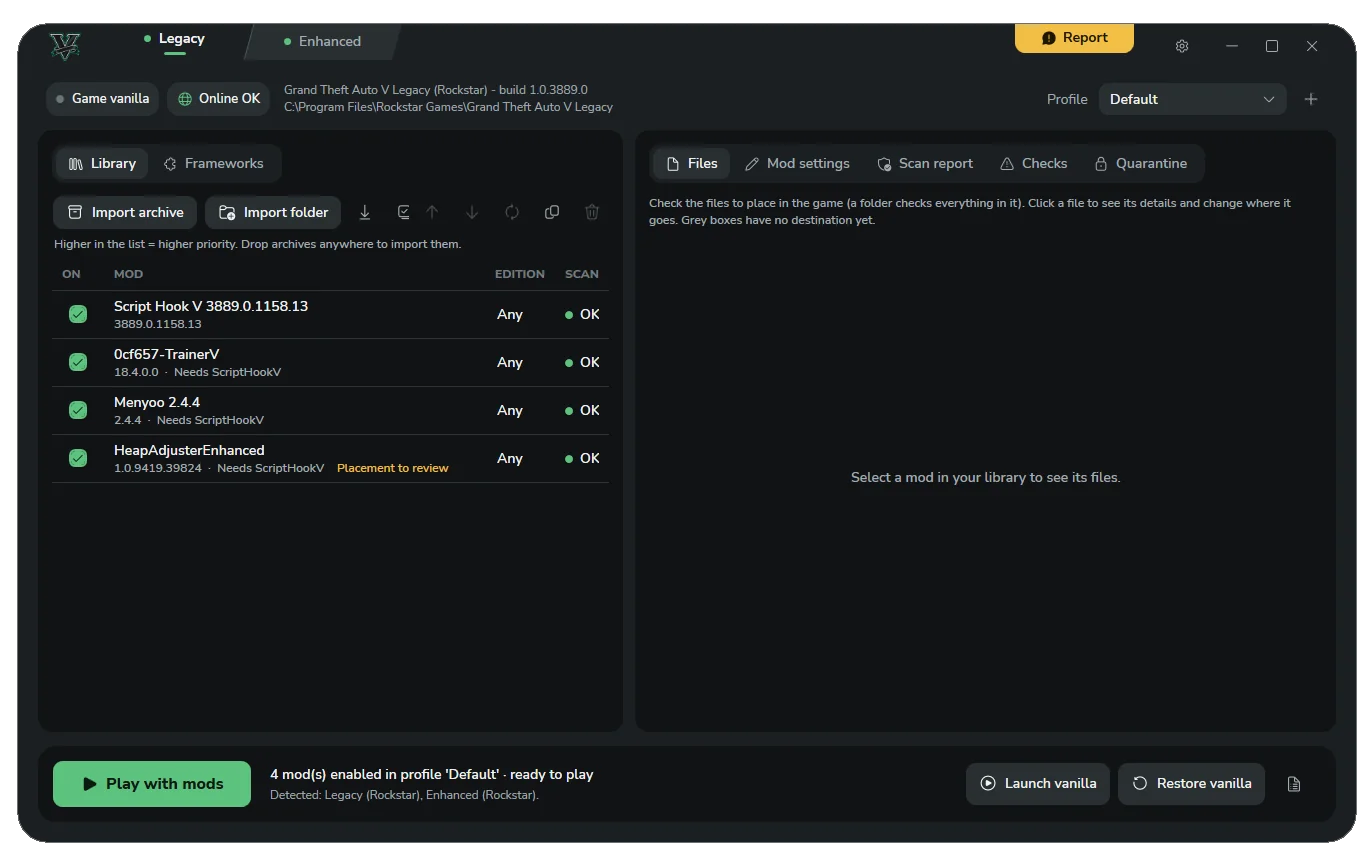
Task: Click the duplicate copy icon in library toolbar
Action: click(x=552, y=212)
